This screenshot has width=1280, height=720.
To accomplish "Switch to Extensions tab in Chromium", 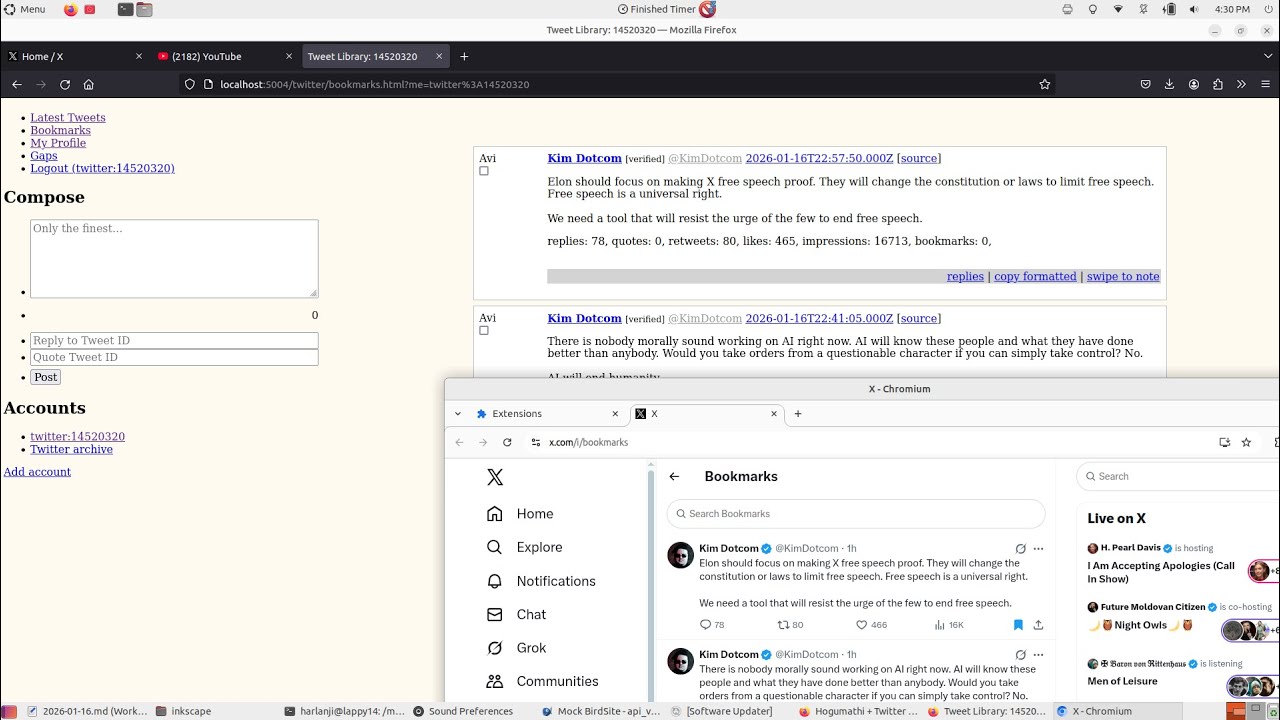I will pos(548,414).
